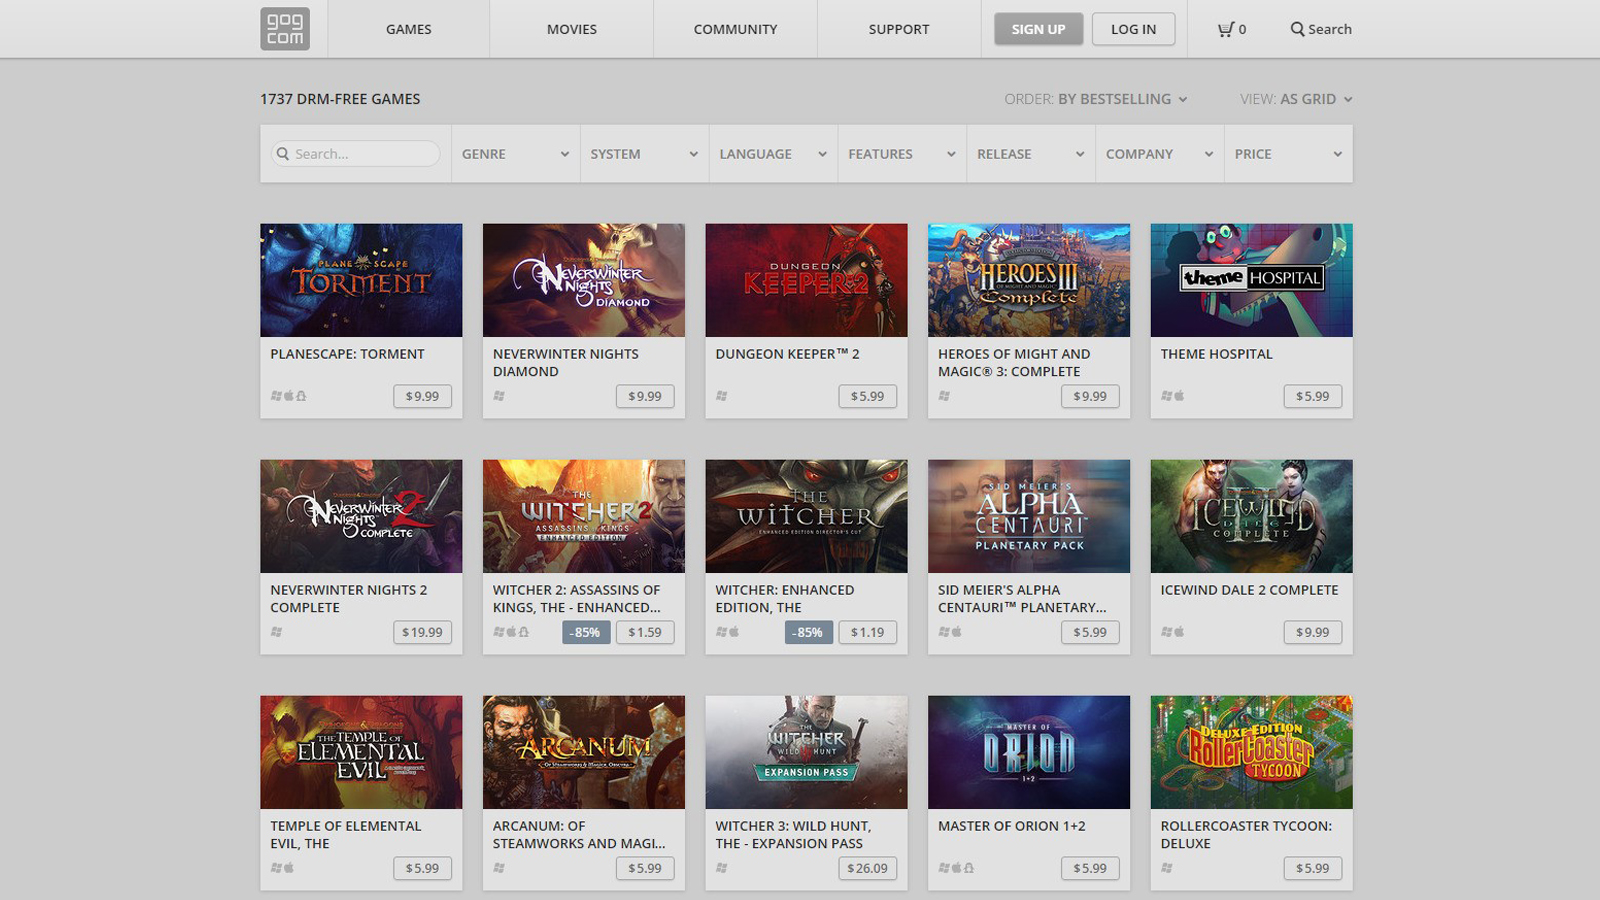This screenshot has width=1600, height=900.
Task: Click the $9.99 price for Icewind Dale 2 Complete
Action: pos(1313,632)
